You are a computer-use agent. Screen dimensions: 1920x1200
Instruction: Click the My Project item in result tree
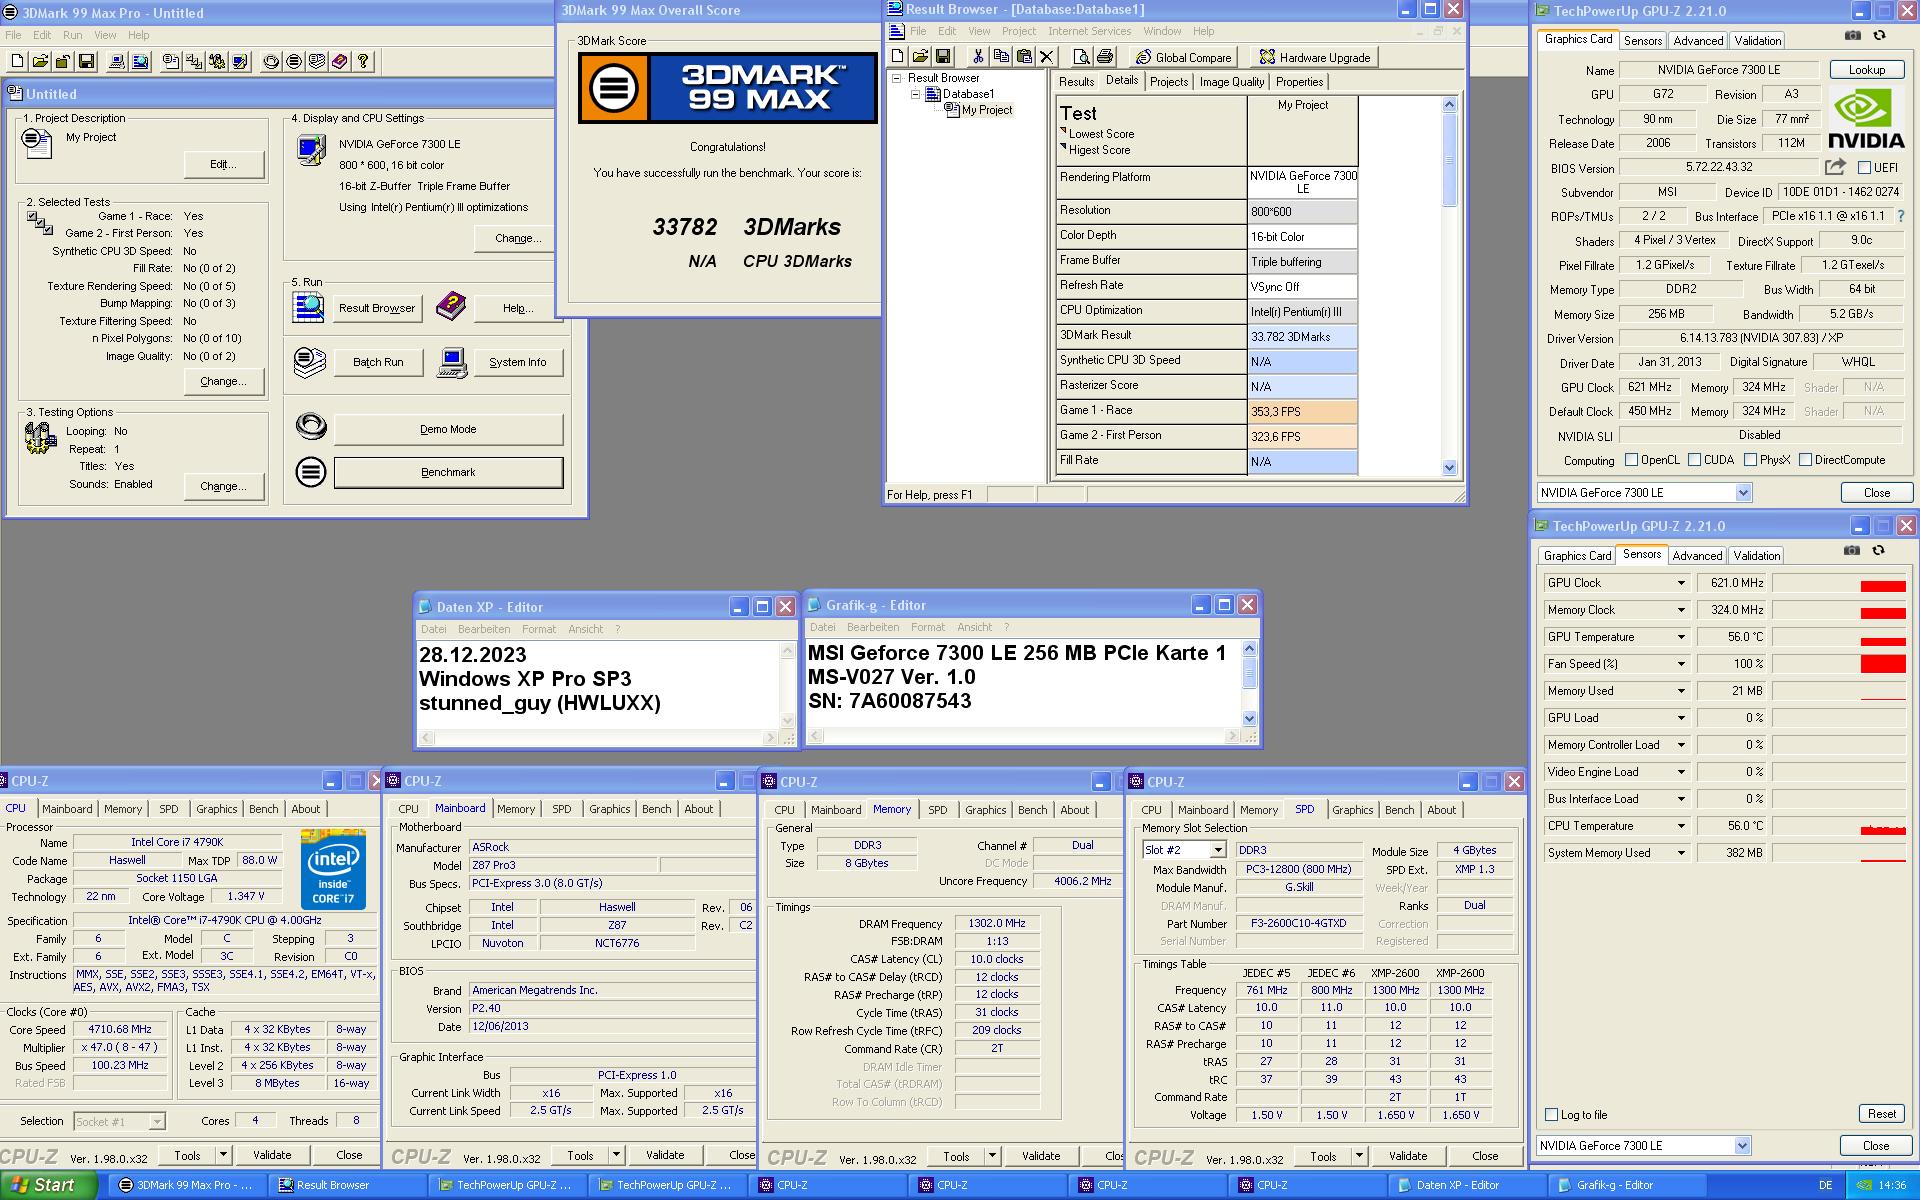987,110
